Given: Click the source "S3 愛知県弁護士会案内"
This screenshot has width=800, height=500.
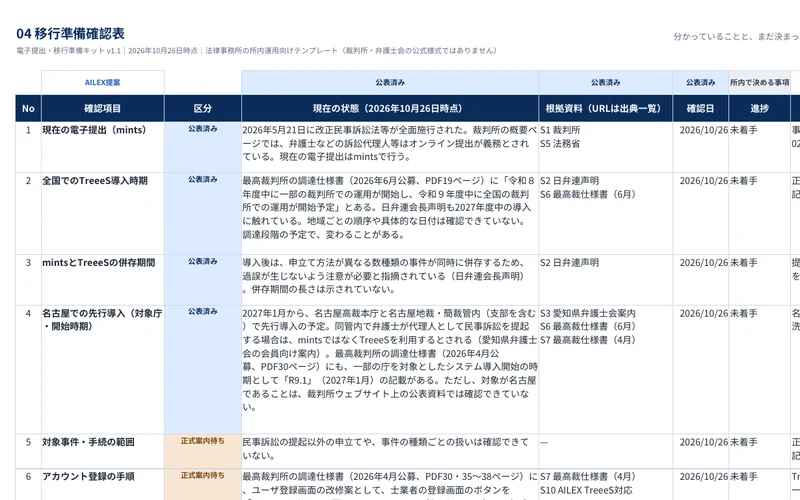Looking at the screenshot, I should [x=588, y=313].
